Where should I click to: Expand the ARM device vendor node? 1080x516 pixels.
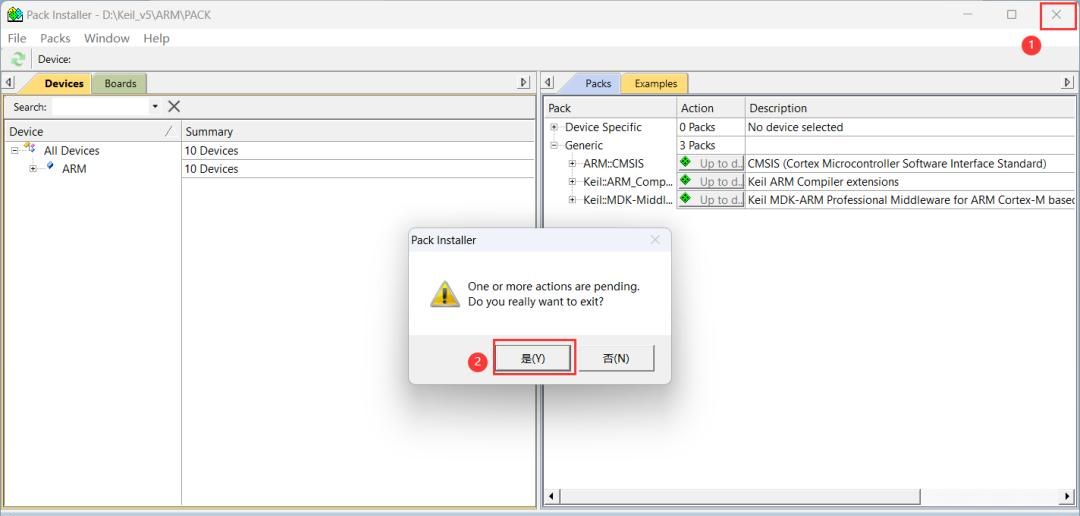pyautogui.click(x=33, y=168)
